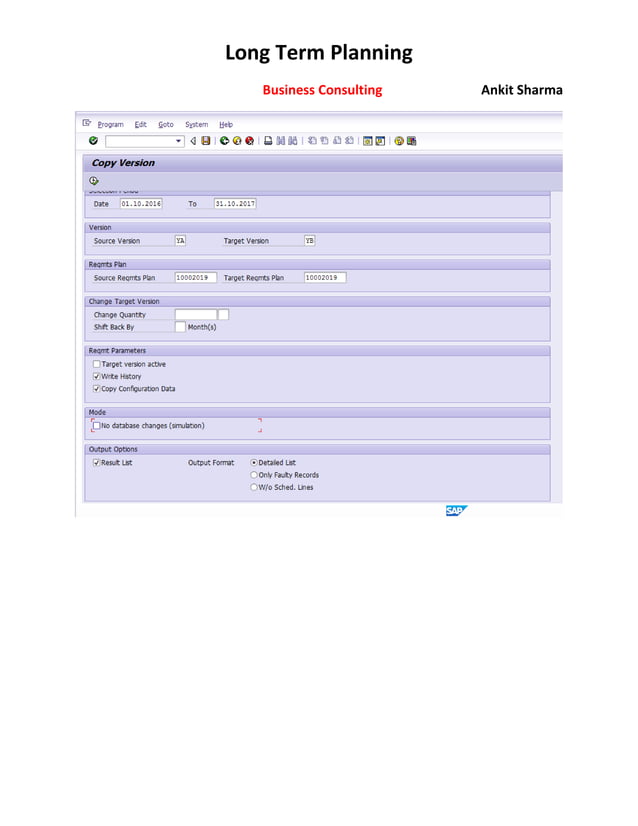
Task: Click the Create New Session icon
Action: pyautogui.click(x=368, y=141)
